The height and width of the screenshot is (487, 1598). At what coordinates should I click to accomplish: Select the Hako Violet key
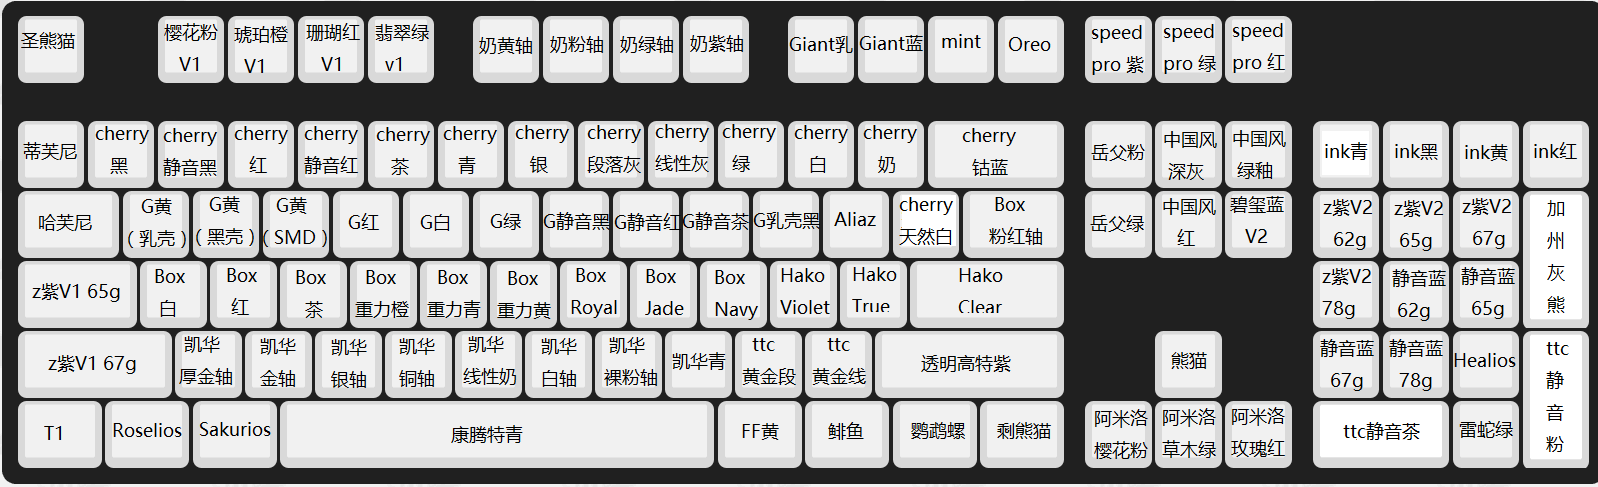point(802,293)
